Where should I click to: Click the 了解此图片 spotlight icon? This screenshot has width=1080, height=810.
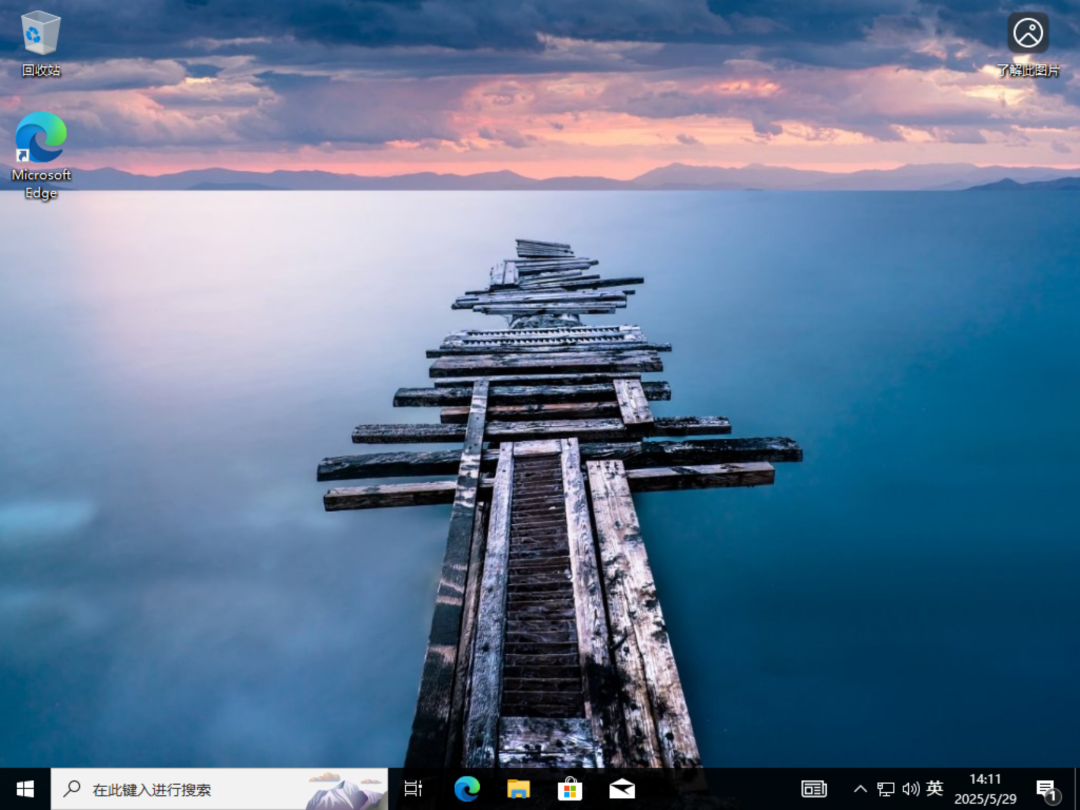coord(1028,43)
